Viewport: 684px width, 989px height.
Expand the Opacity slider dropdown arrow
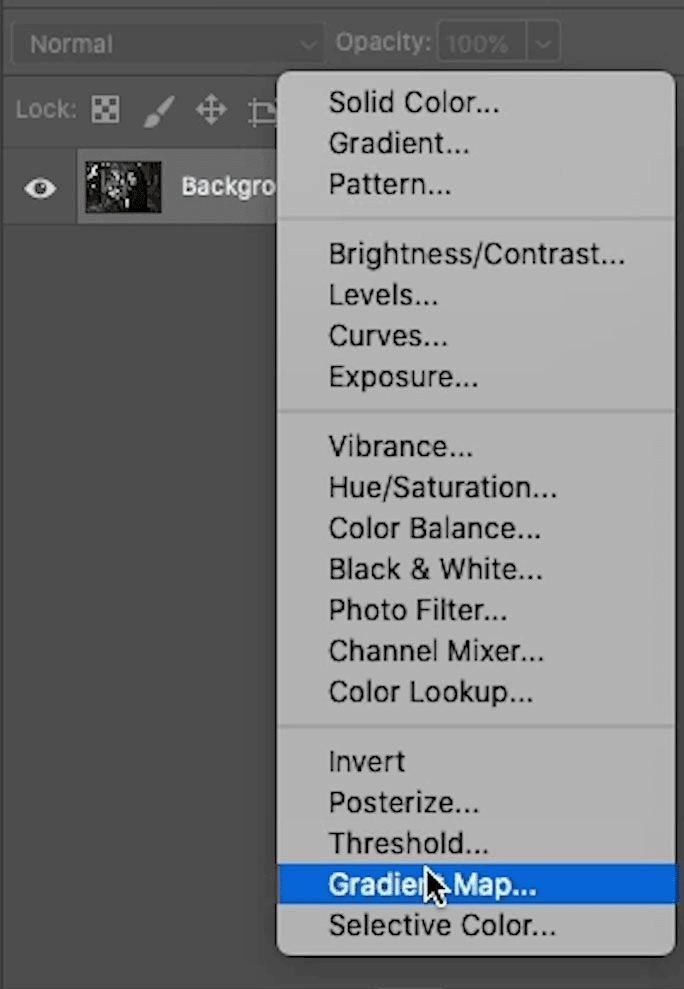(x=544, y=44)
